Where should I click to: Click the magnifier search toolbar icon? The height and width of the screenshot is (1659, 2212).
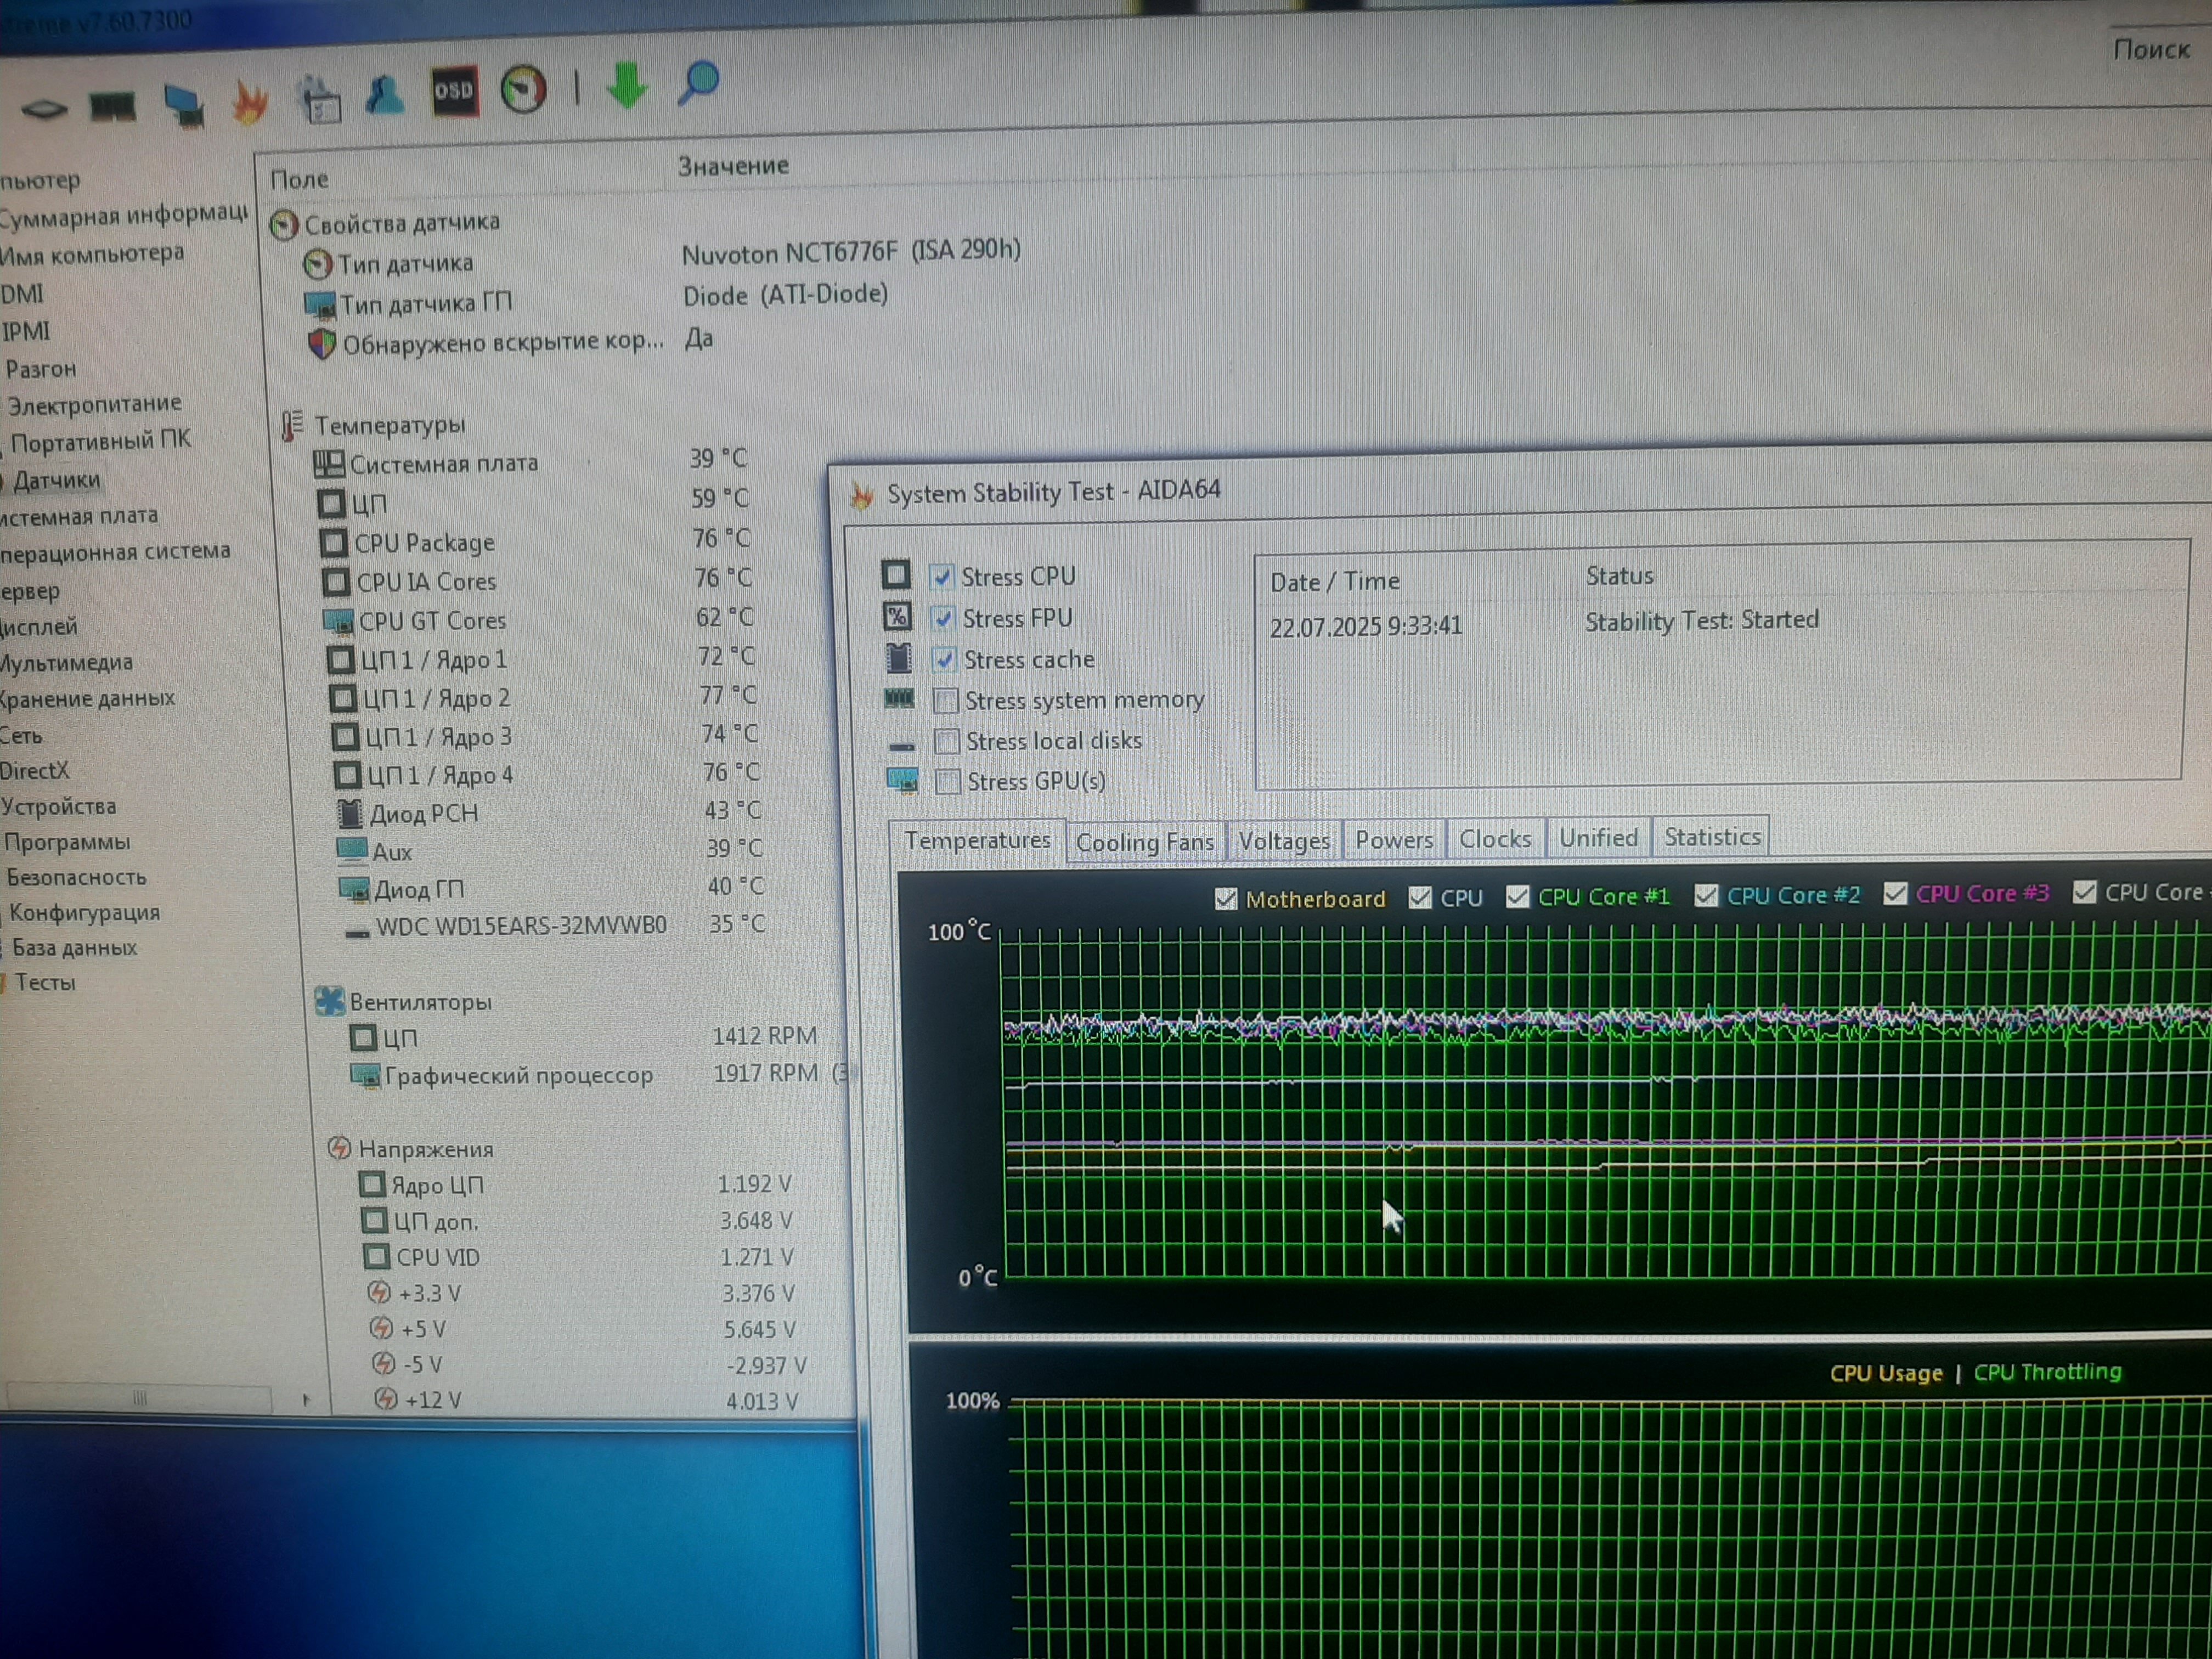699,82
